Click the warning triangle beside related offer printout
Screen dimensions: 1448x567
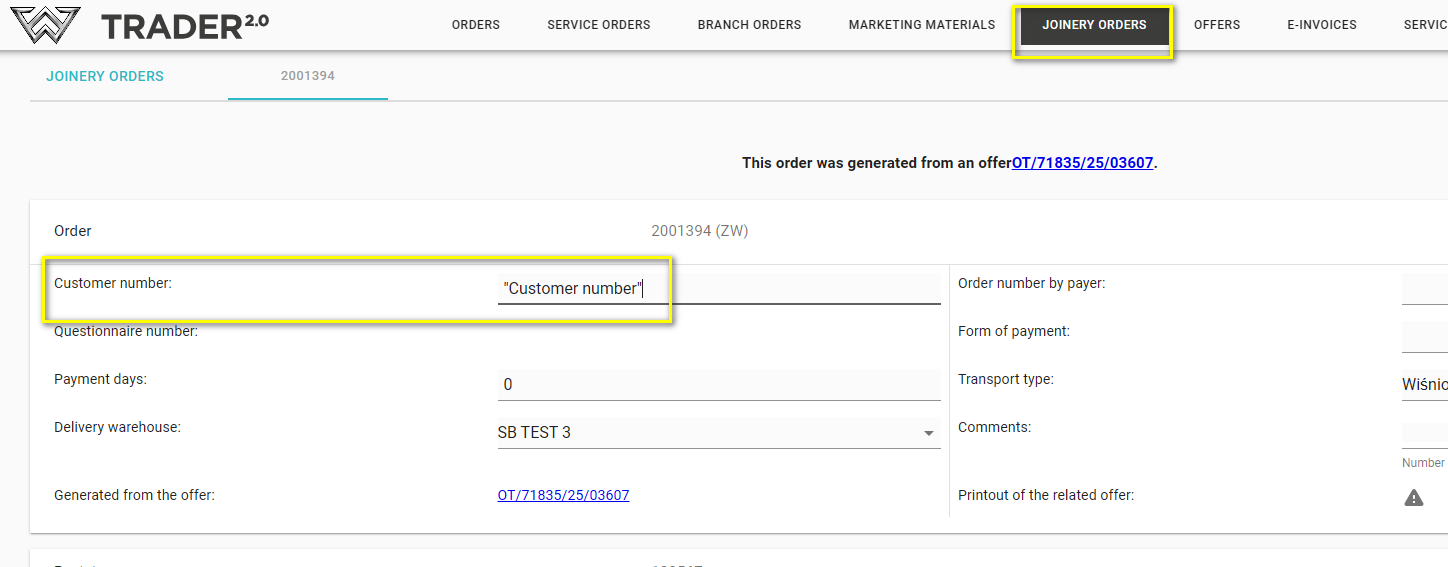(x=1413, y=497)
